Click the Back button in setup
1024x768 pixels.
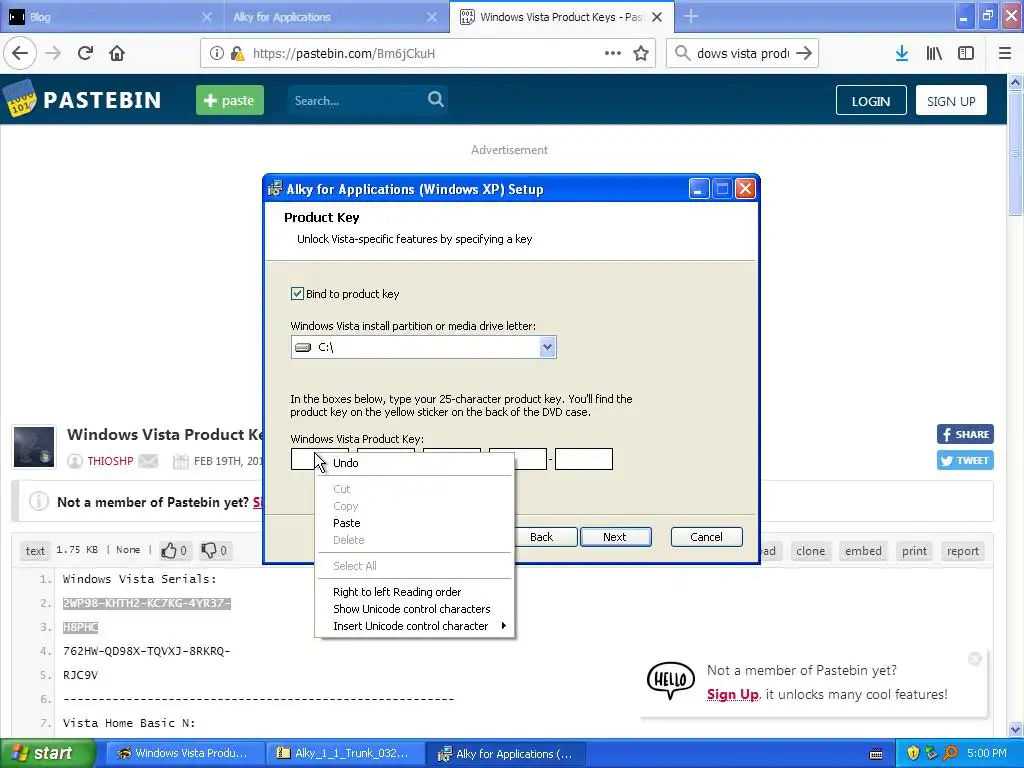[545, 537]
